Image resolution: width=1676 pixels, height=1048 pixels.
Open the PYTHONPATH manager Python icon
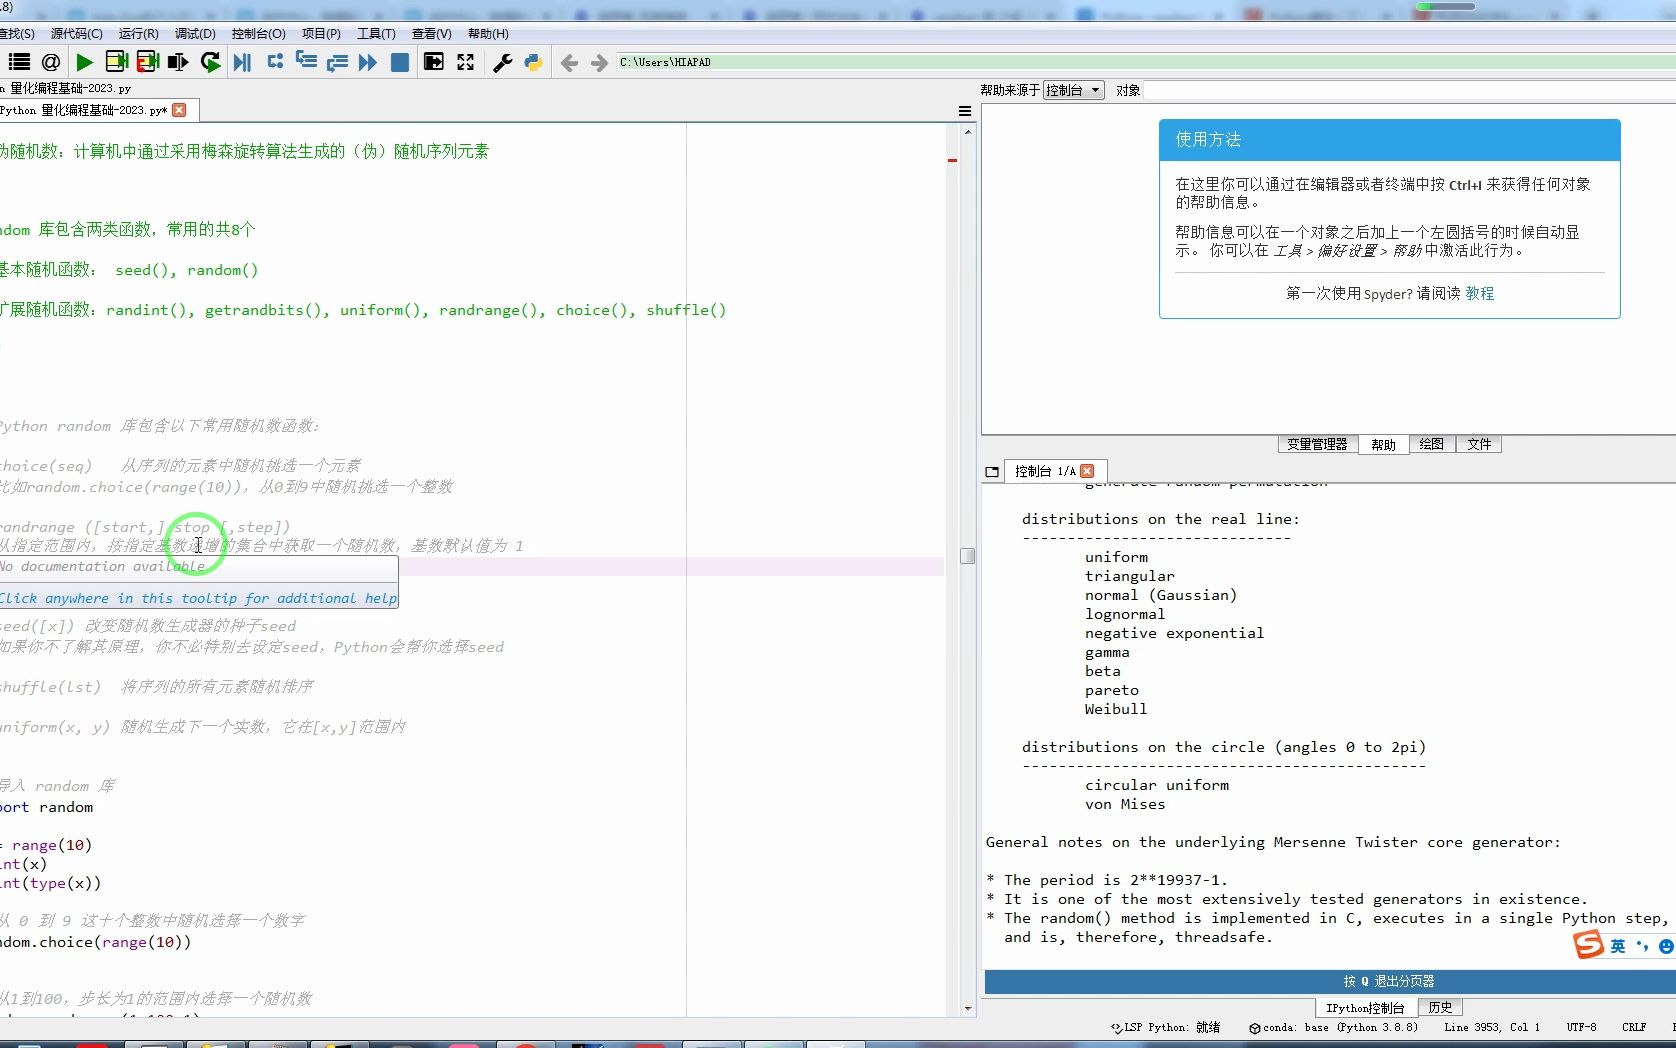point(533,62)
